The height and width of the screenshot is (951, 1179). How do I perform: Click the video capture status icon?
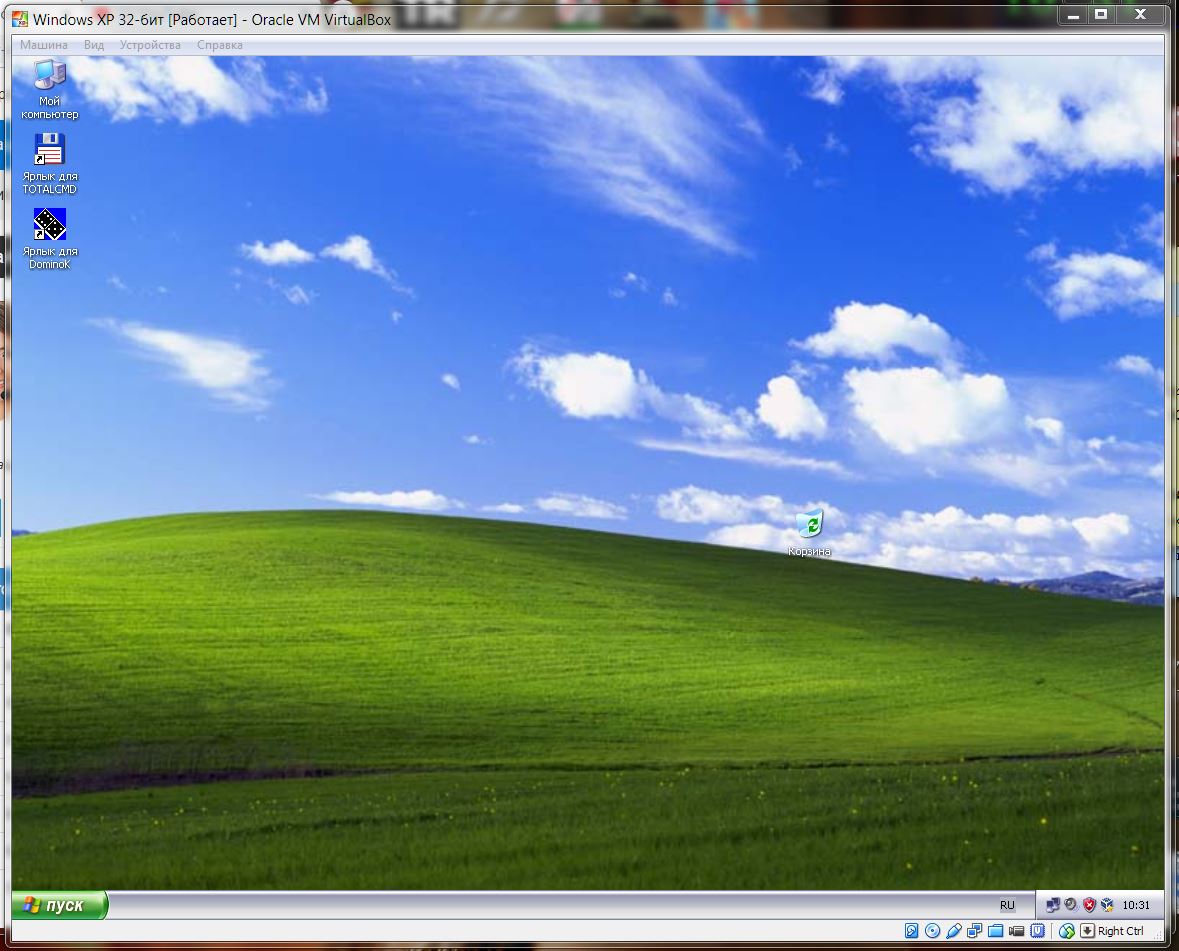[1017, 931]
